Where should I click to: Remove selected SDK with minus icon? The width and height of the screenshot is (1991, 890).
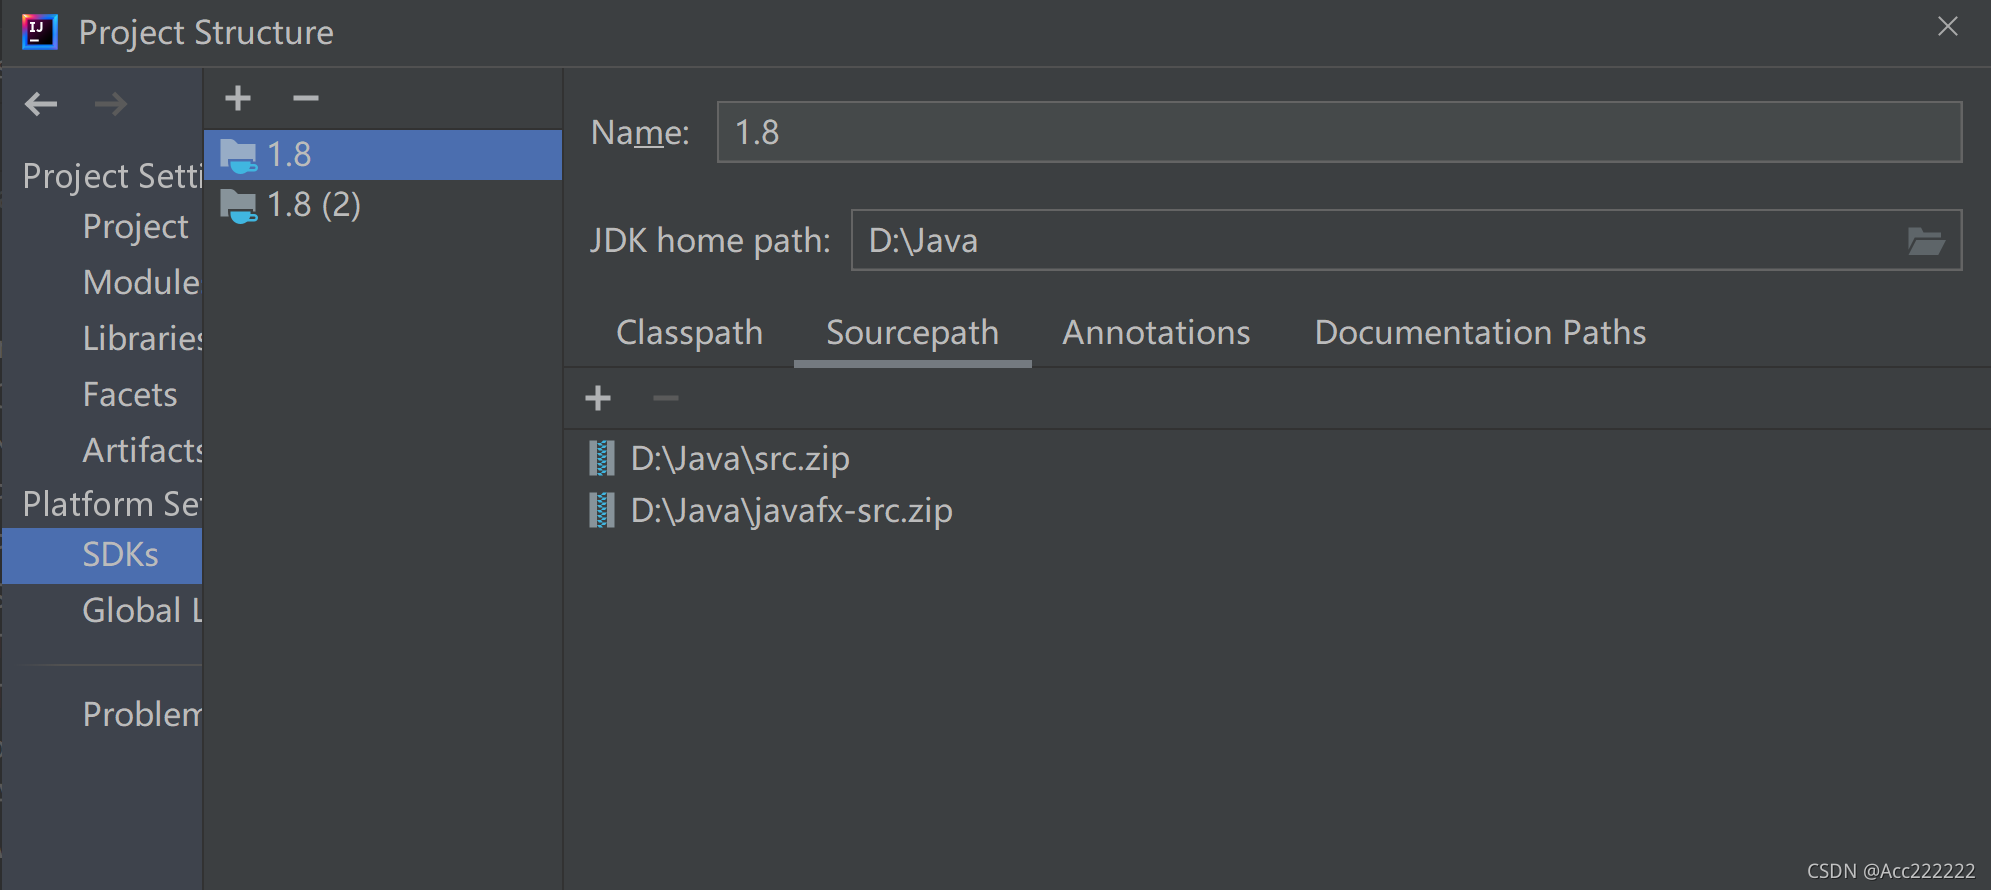(x=305, y=98)
